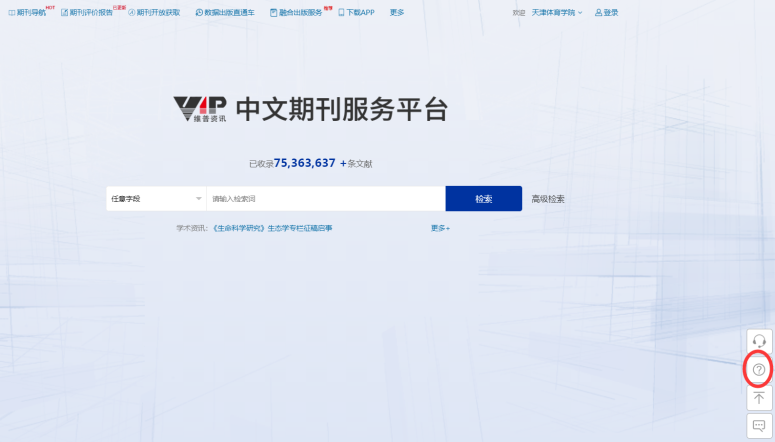Open the chat feedback bubble icon
Viewport: 775px width, 442px height.
[759, 426]
